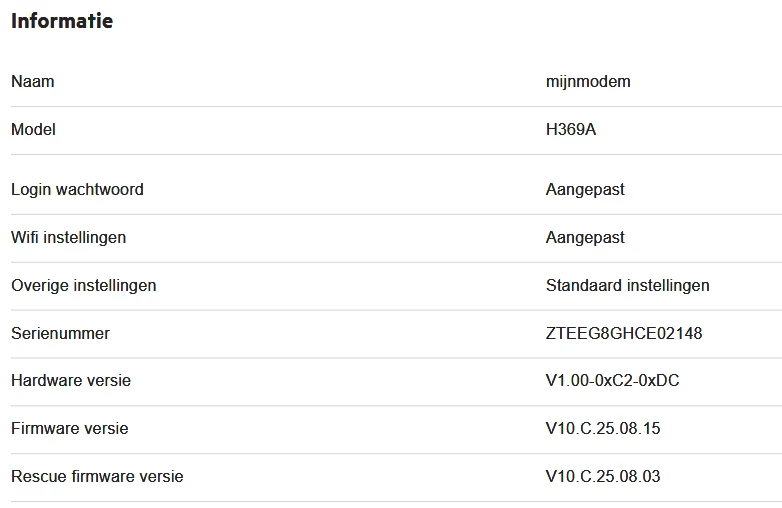Viewport: 782px width, 508px height.
Task: Click the Serienummer label
Action: 60,333
